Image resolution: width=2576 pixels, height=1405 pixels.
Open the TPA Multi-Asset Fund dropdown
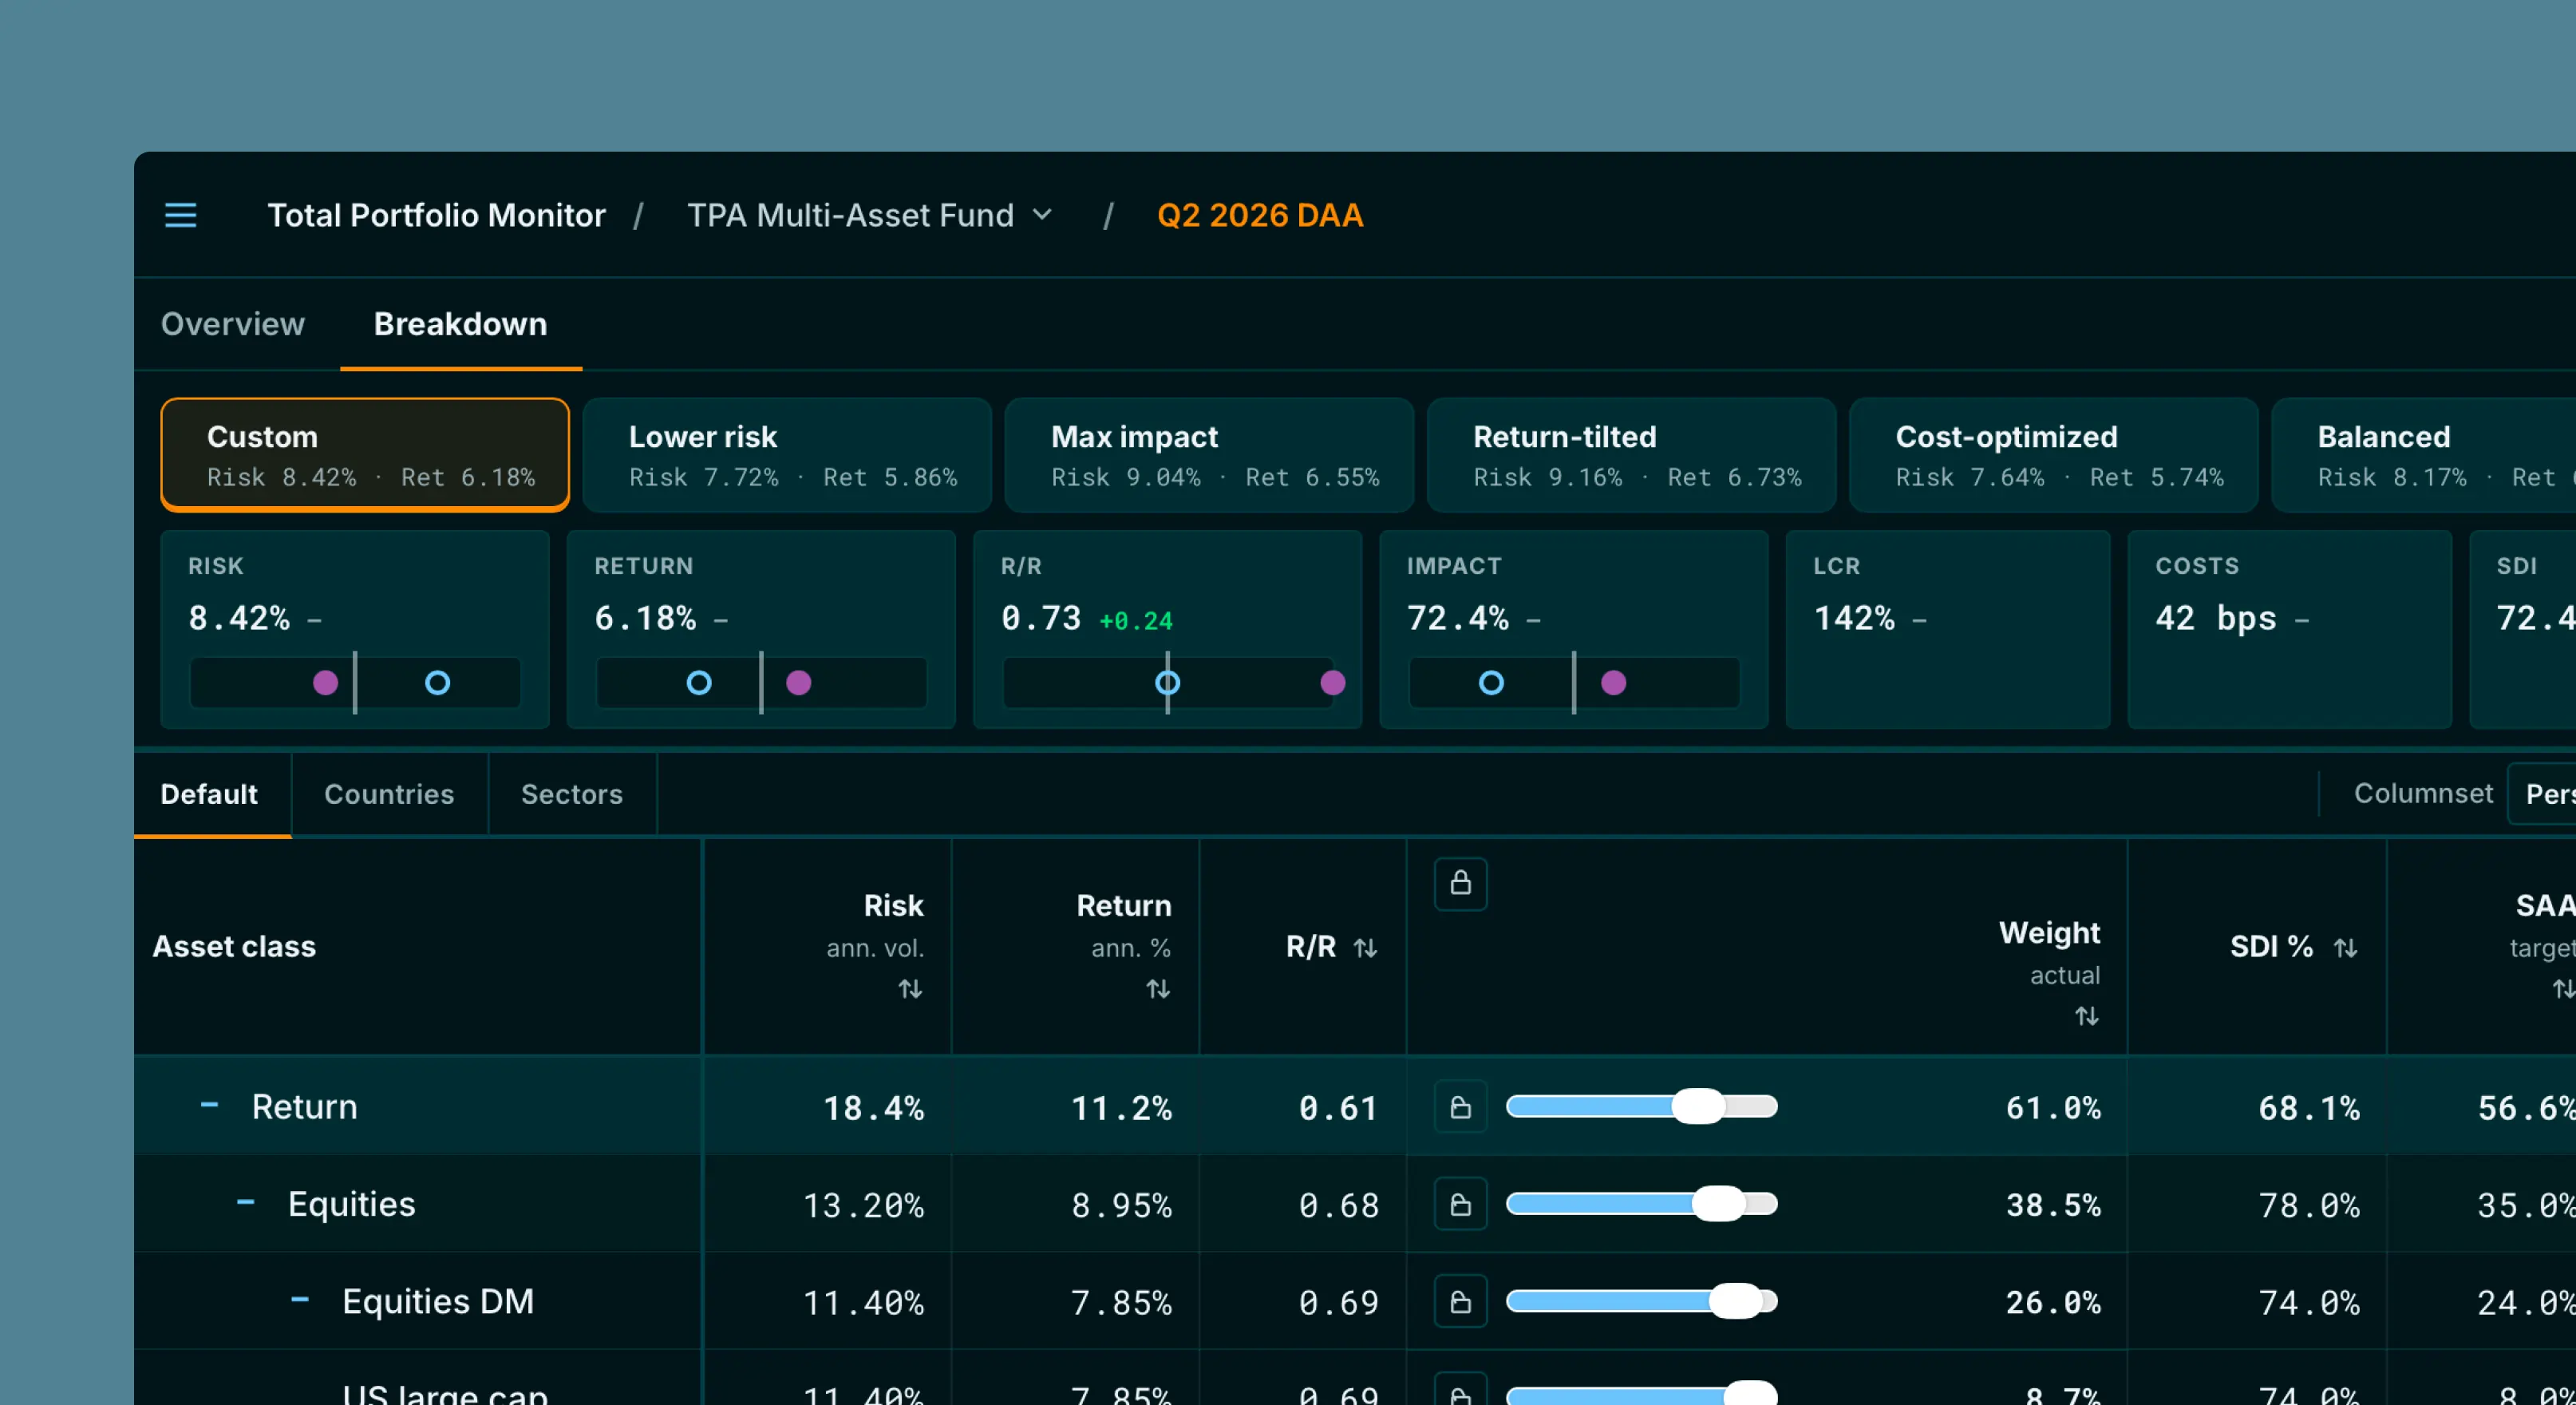point(869,215)
